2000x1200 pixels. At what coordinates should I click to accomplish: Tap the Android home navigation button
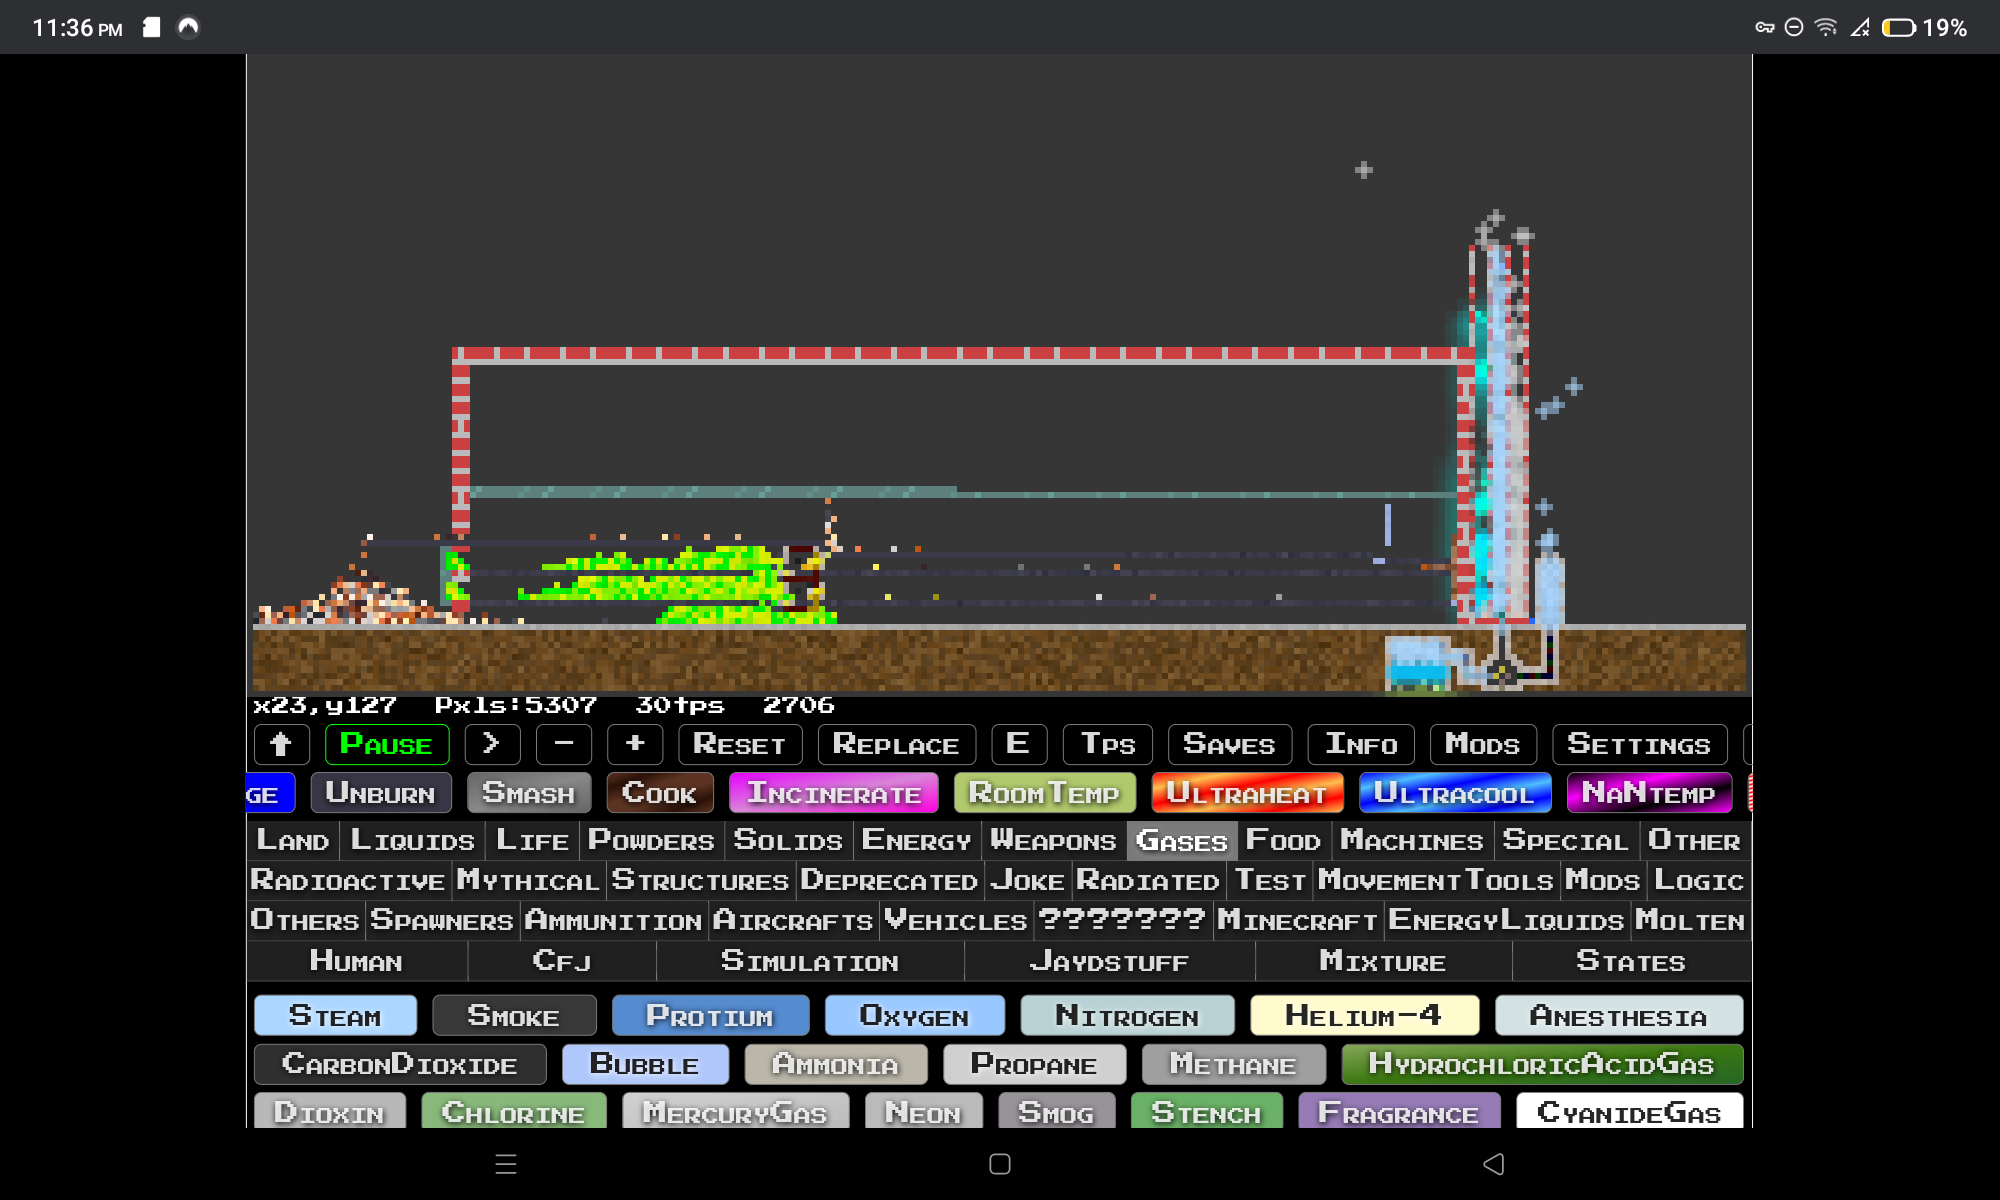pos(999,1164)
